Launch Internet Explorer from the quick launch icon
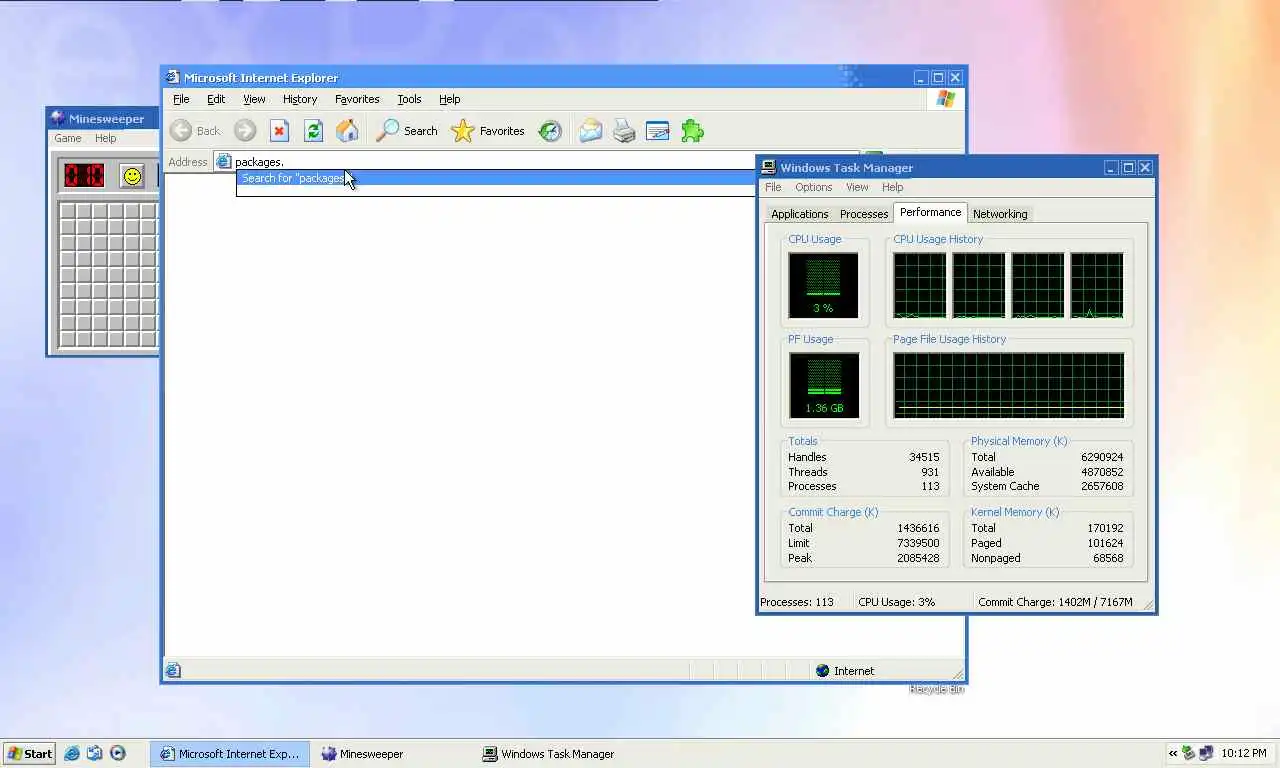The image size is (1280, 768). pos(72,754)
